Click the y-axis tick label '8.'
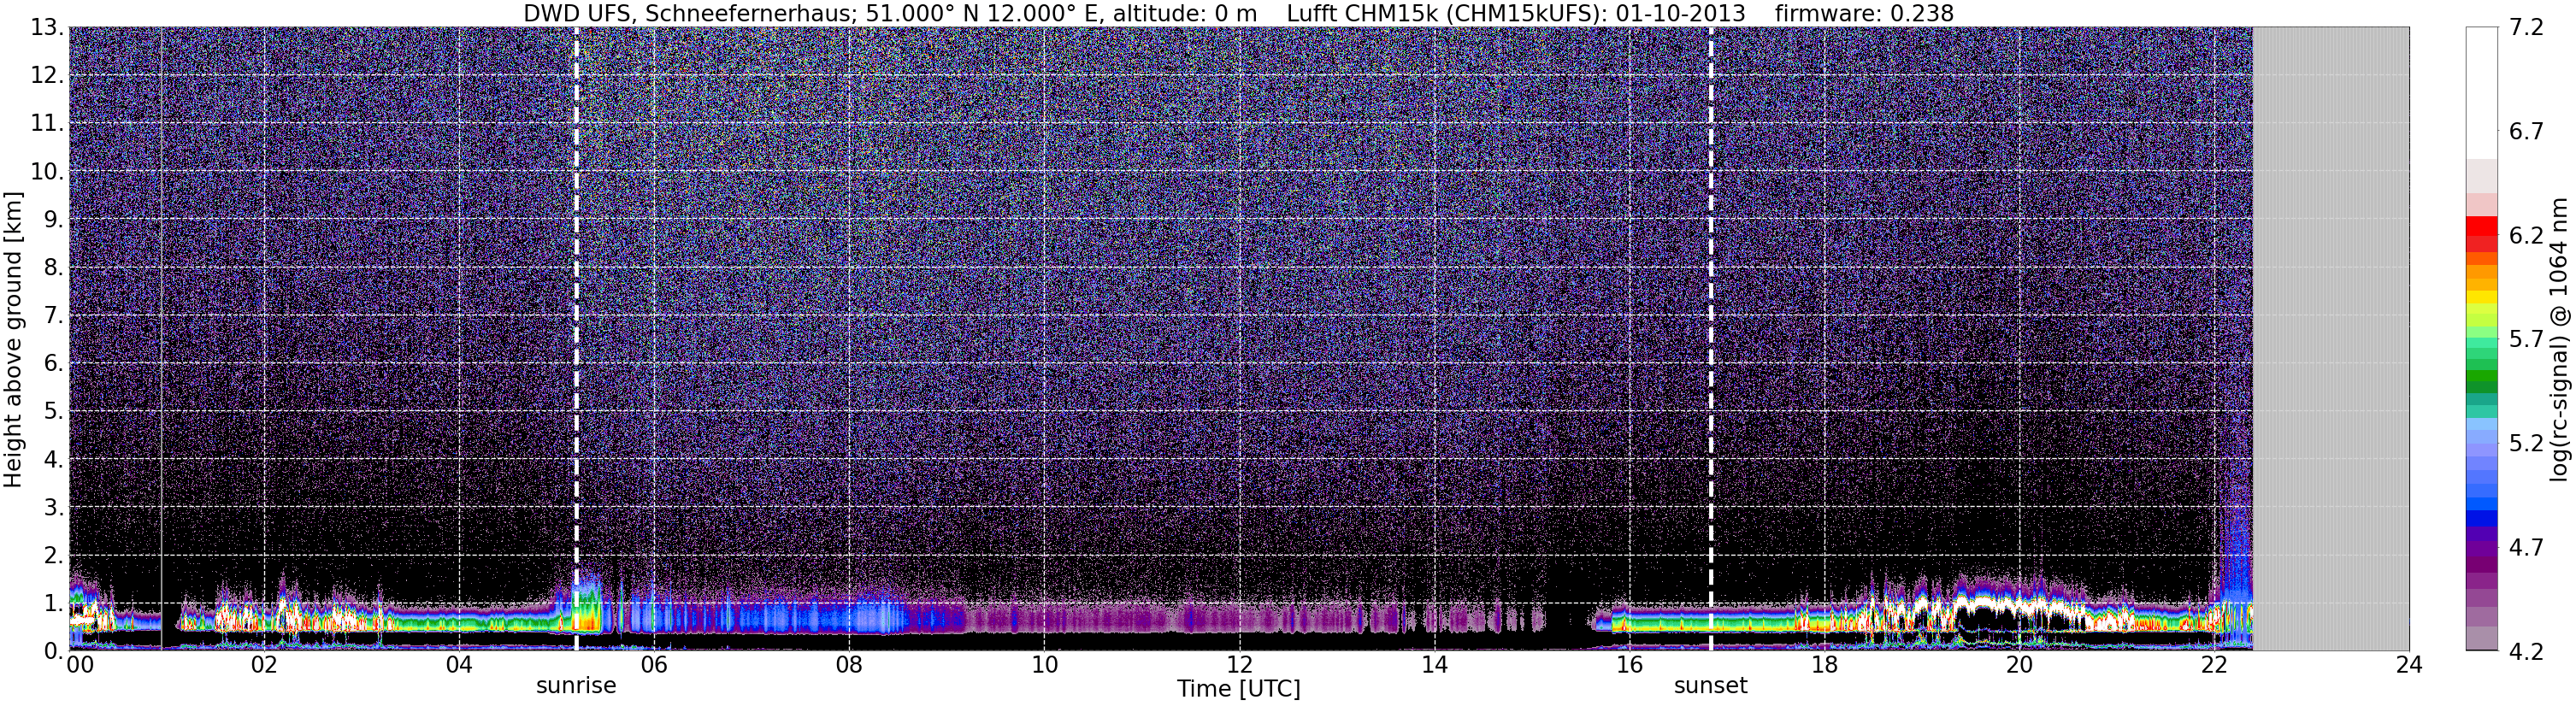Viewport: 2576px width, 706px height. (54, 268)
